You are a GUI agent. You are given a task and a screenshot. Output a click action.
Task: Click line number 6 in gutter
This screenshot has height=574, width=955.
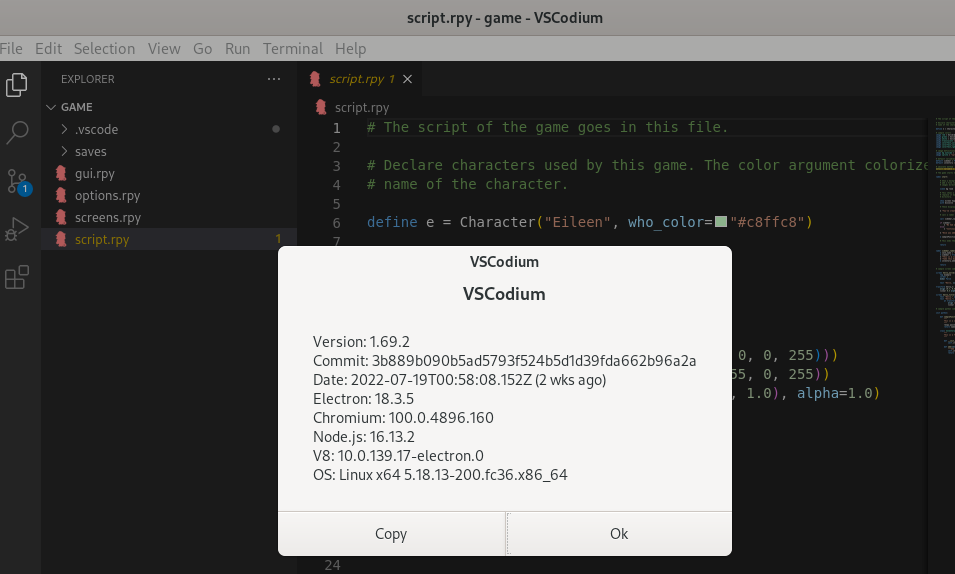[x=336, y=223]
